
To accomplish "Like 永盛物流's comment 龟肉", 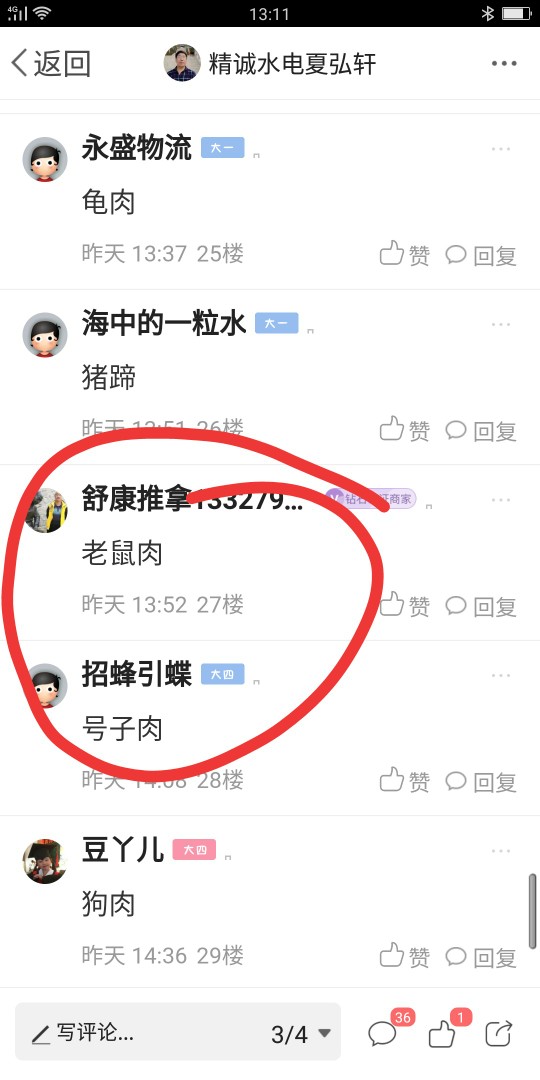I will click(405, 254).
